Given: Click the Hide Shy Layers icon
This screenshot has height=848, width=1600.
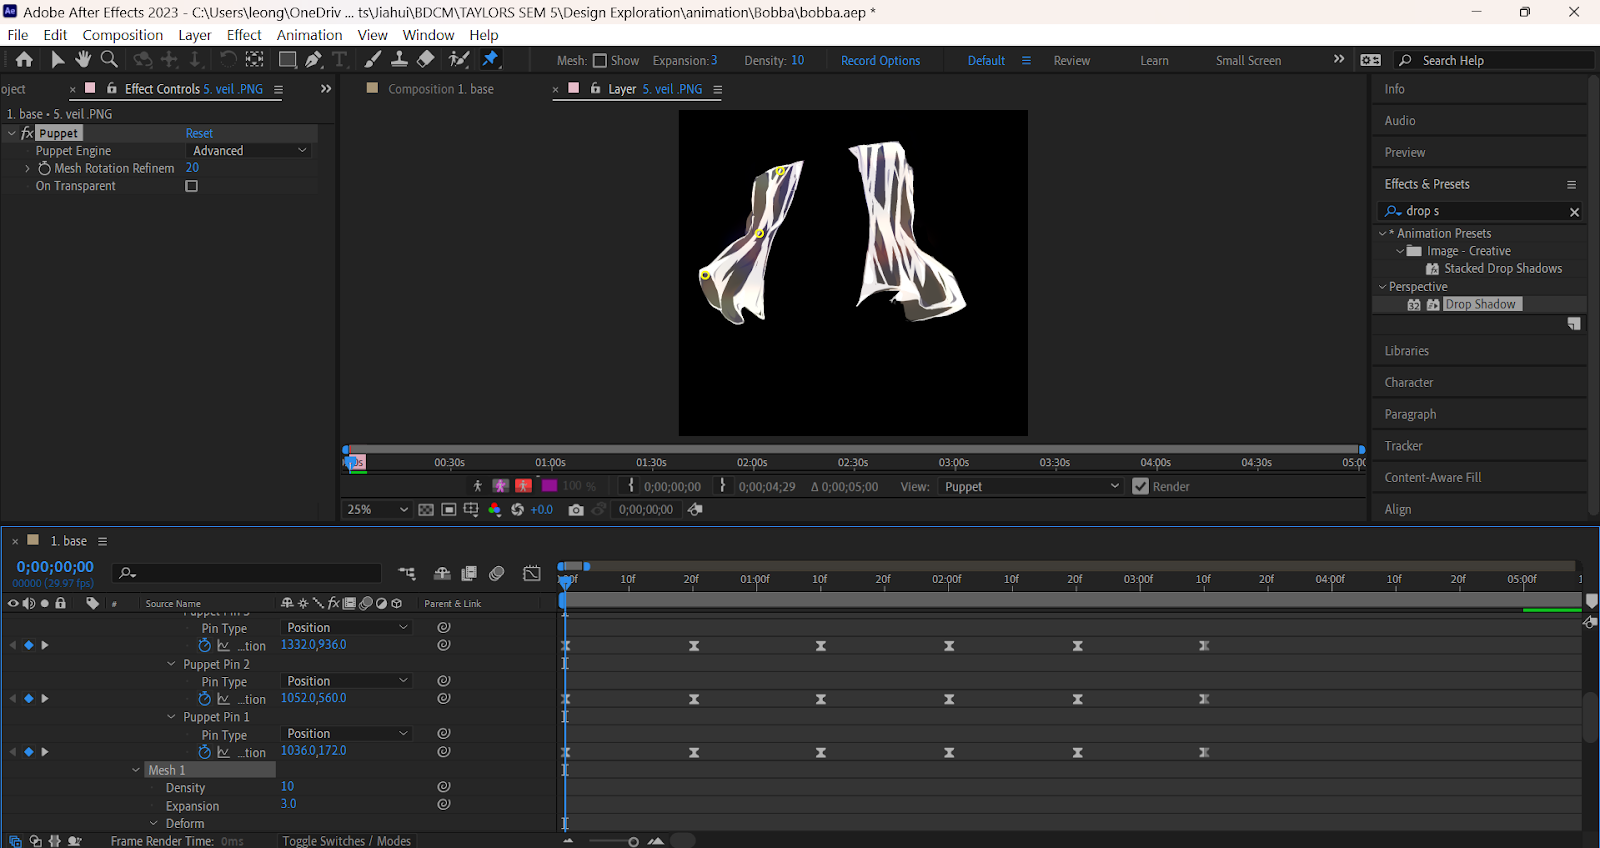Looking at the screenshot, I should [x=442, y=573].
